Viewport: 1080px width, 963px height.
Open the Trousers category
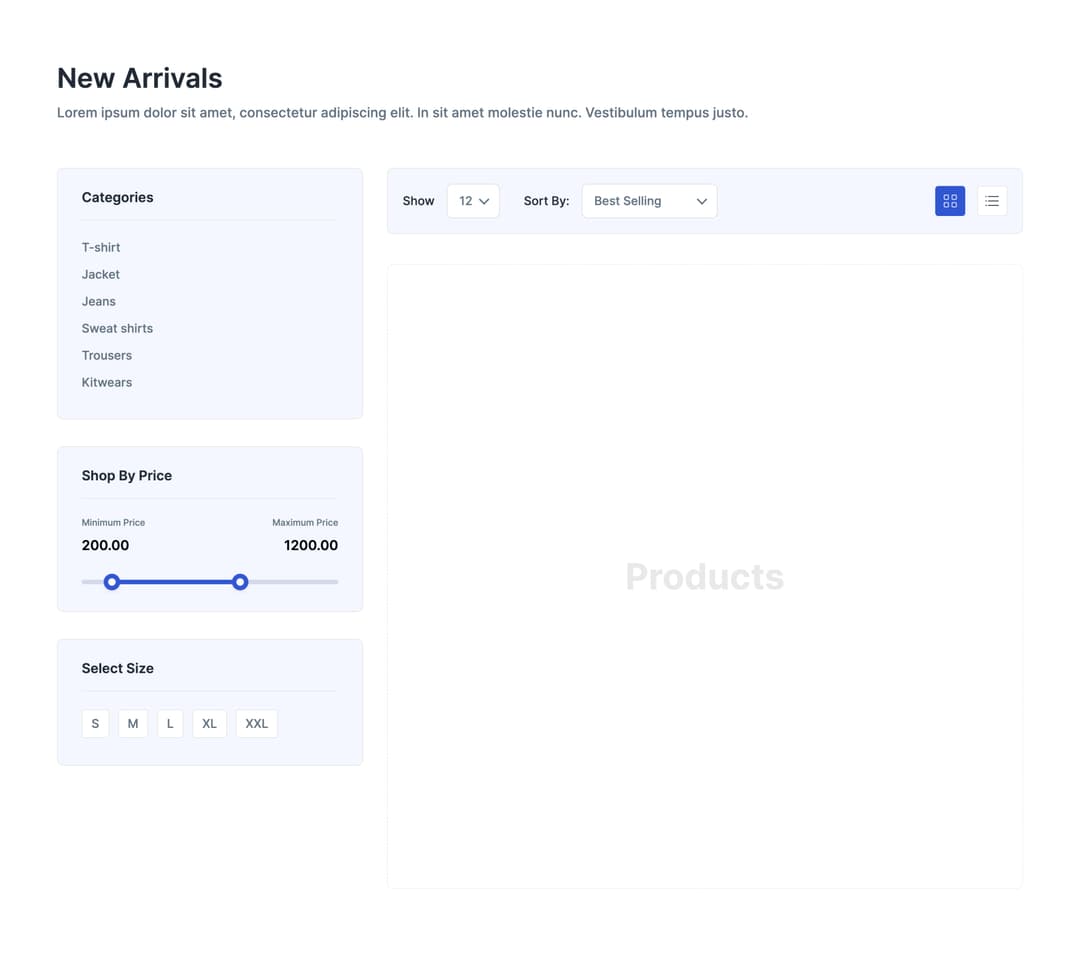pos(107,355)
